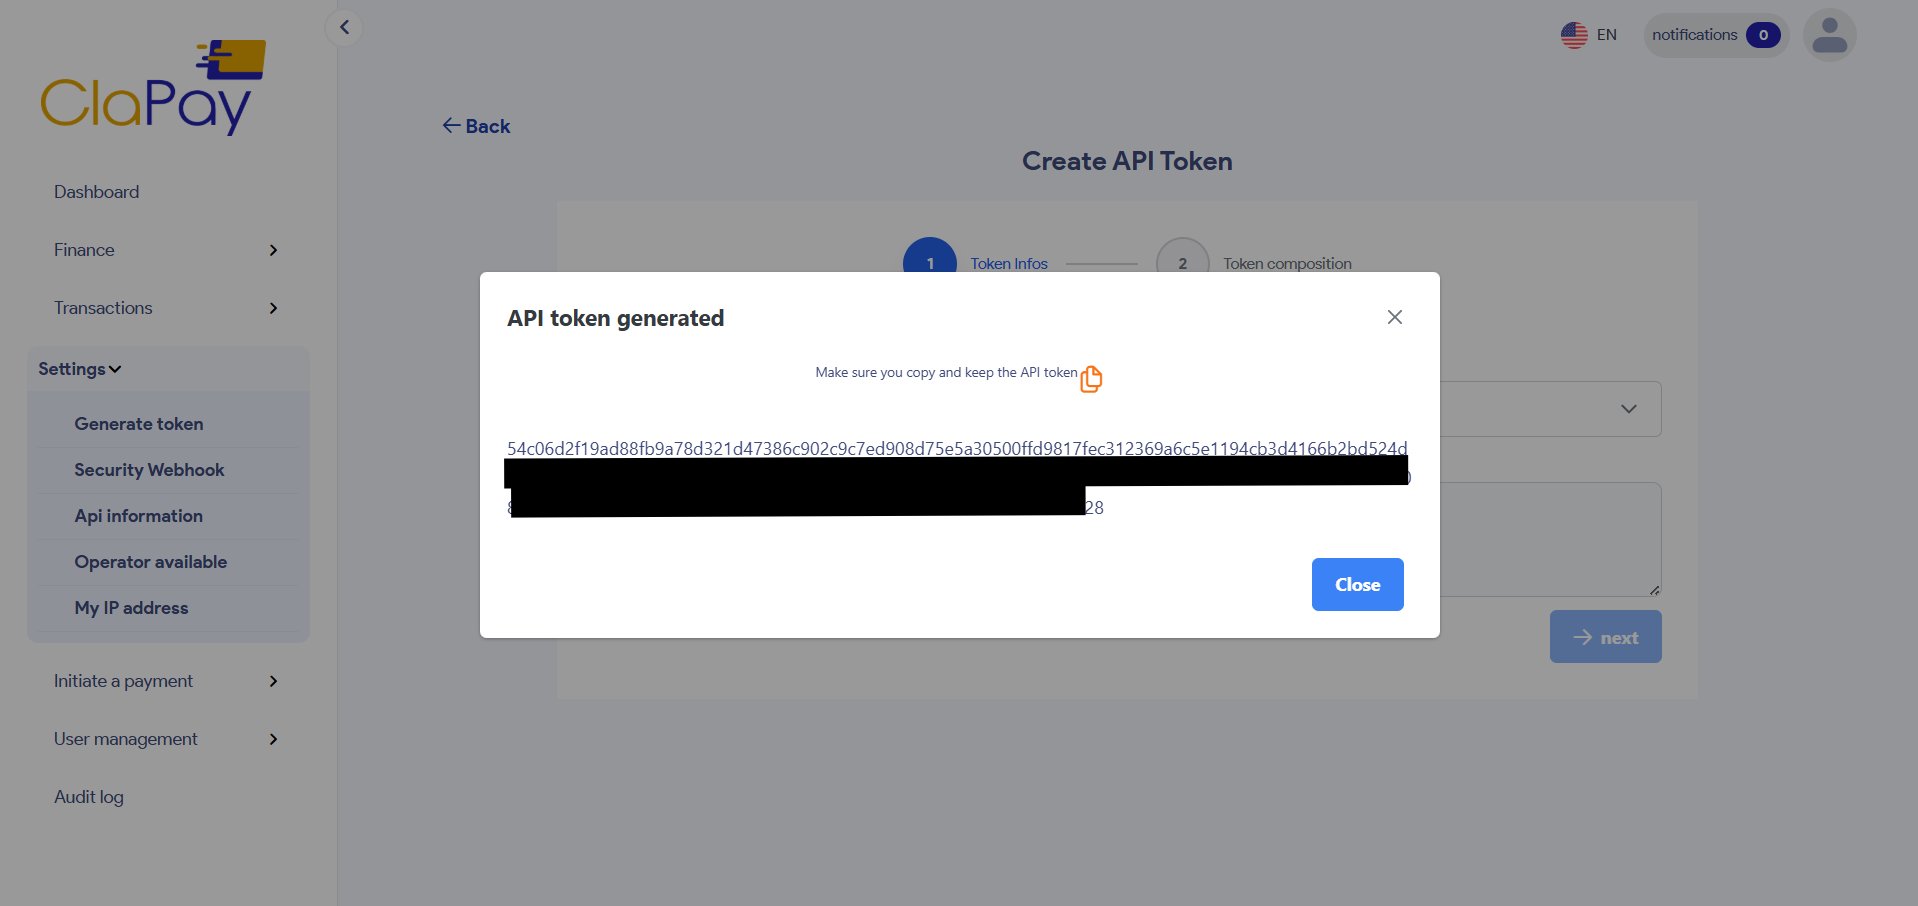The width and height of the screenshot is (1918, 906).
Task: Close the API token generated dialog
Action: (1357, 584)
